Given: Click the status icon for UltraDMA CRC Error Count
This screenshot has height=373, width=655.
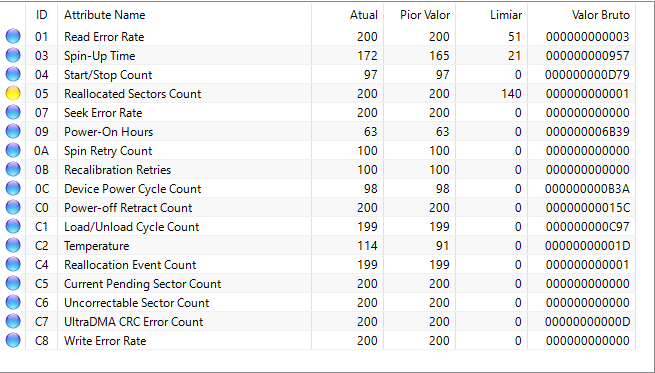Looking at the screenshot, I should [x=13, y=322].
